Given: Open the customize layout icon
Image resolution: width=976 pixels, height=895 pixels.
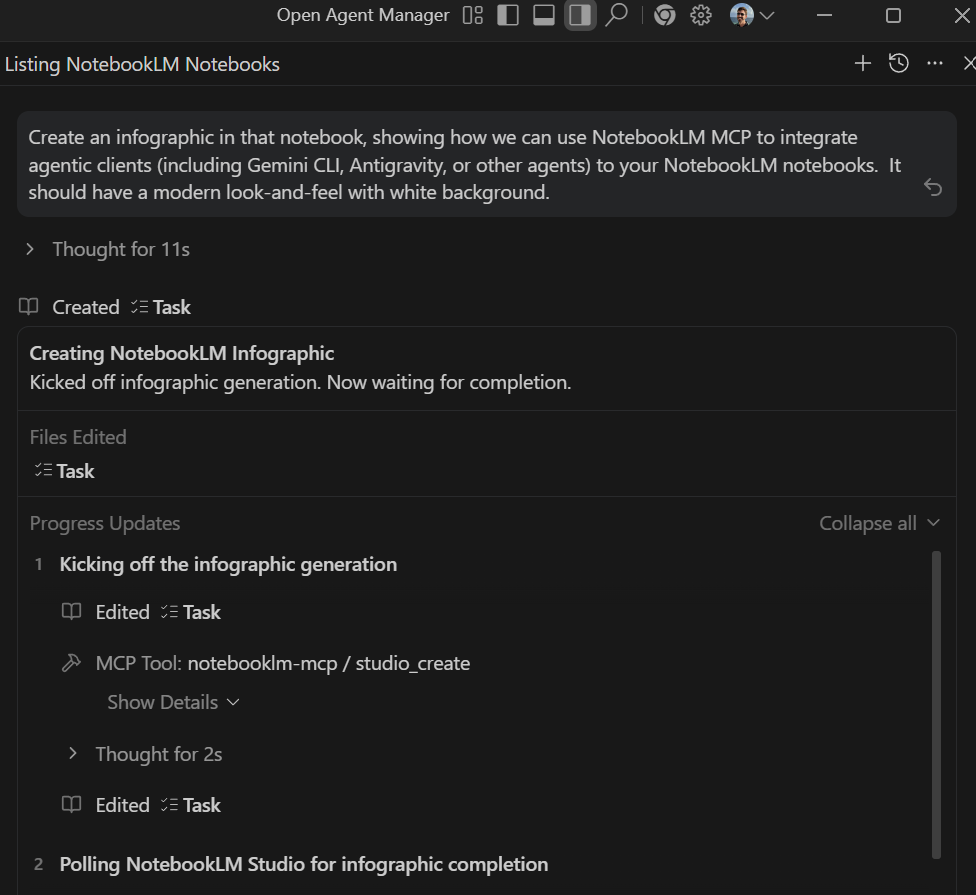Looking at the screenshot, I should (x=473, y=15).
